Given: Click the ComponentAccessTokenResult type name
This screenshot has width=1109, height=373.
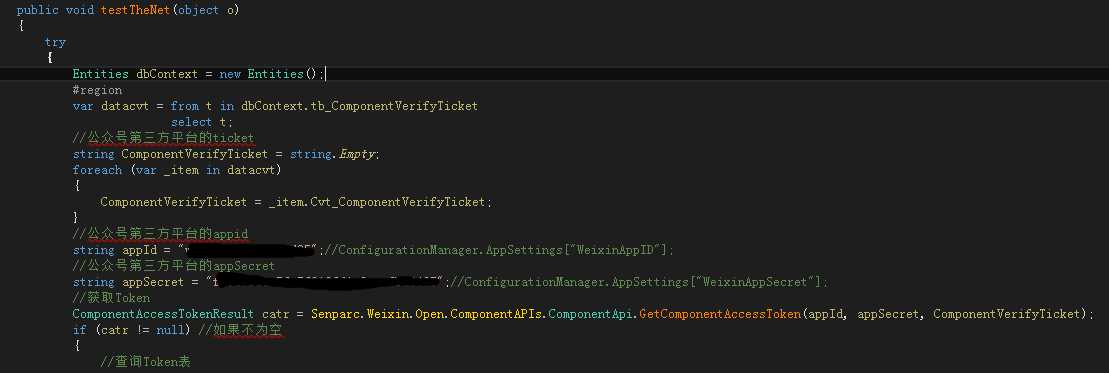Looking at the screenshot, I should click(163, 314).
